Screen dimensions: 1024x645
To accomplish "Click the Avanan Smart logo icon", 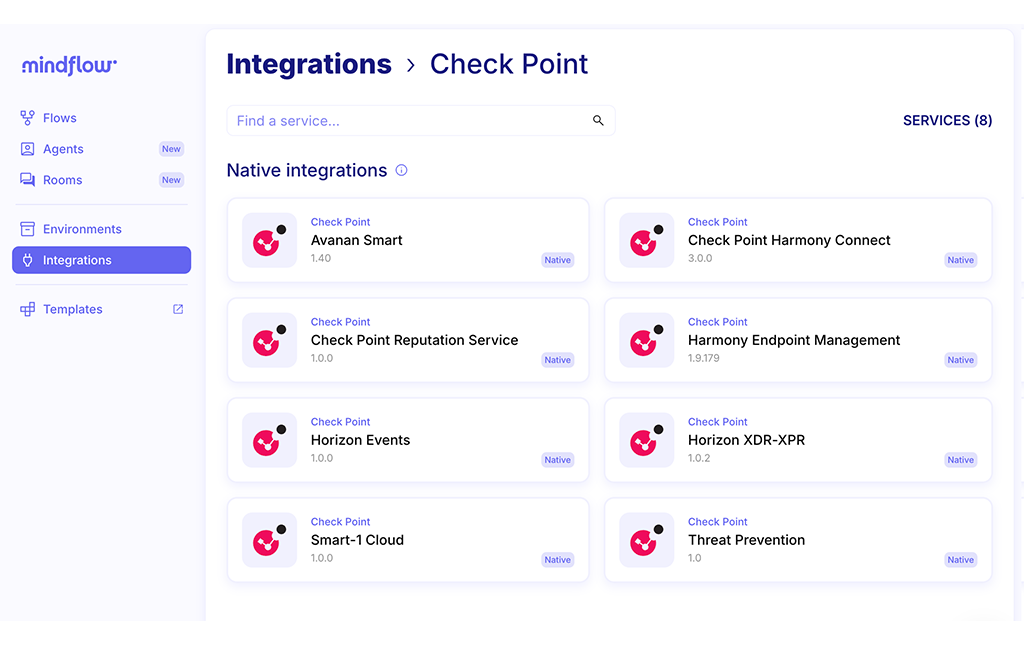I will pyautogui.click(x=270, y=240).
